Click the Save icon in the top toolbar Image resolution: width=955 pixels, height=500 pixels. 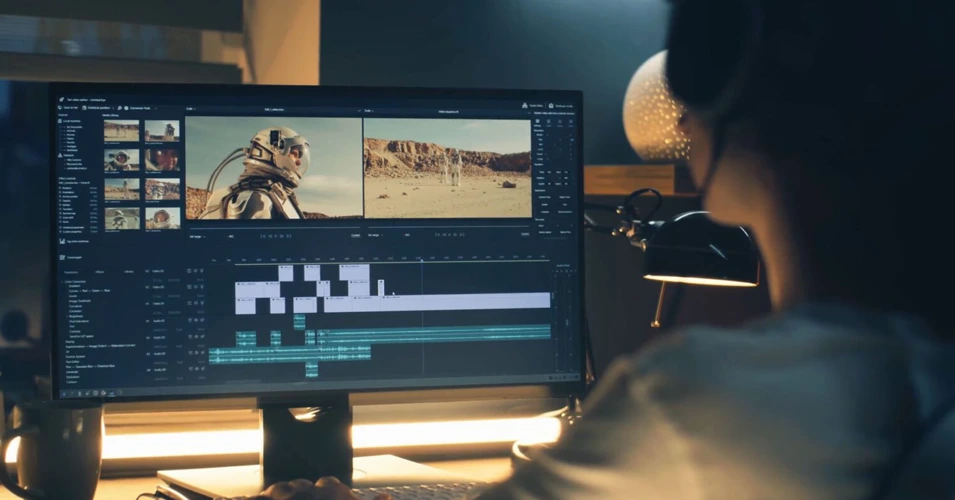pyautogui.click(x=60, y=108)
